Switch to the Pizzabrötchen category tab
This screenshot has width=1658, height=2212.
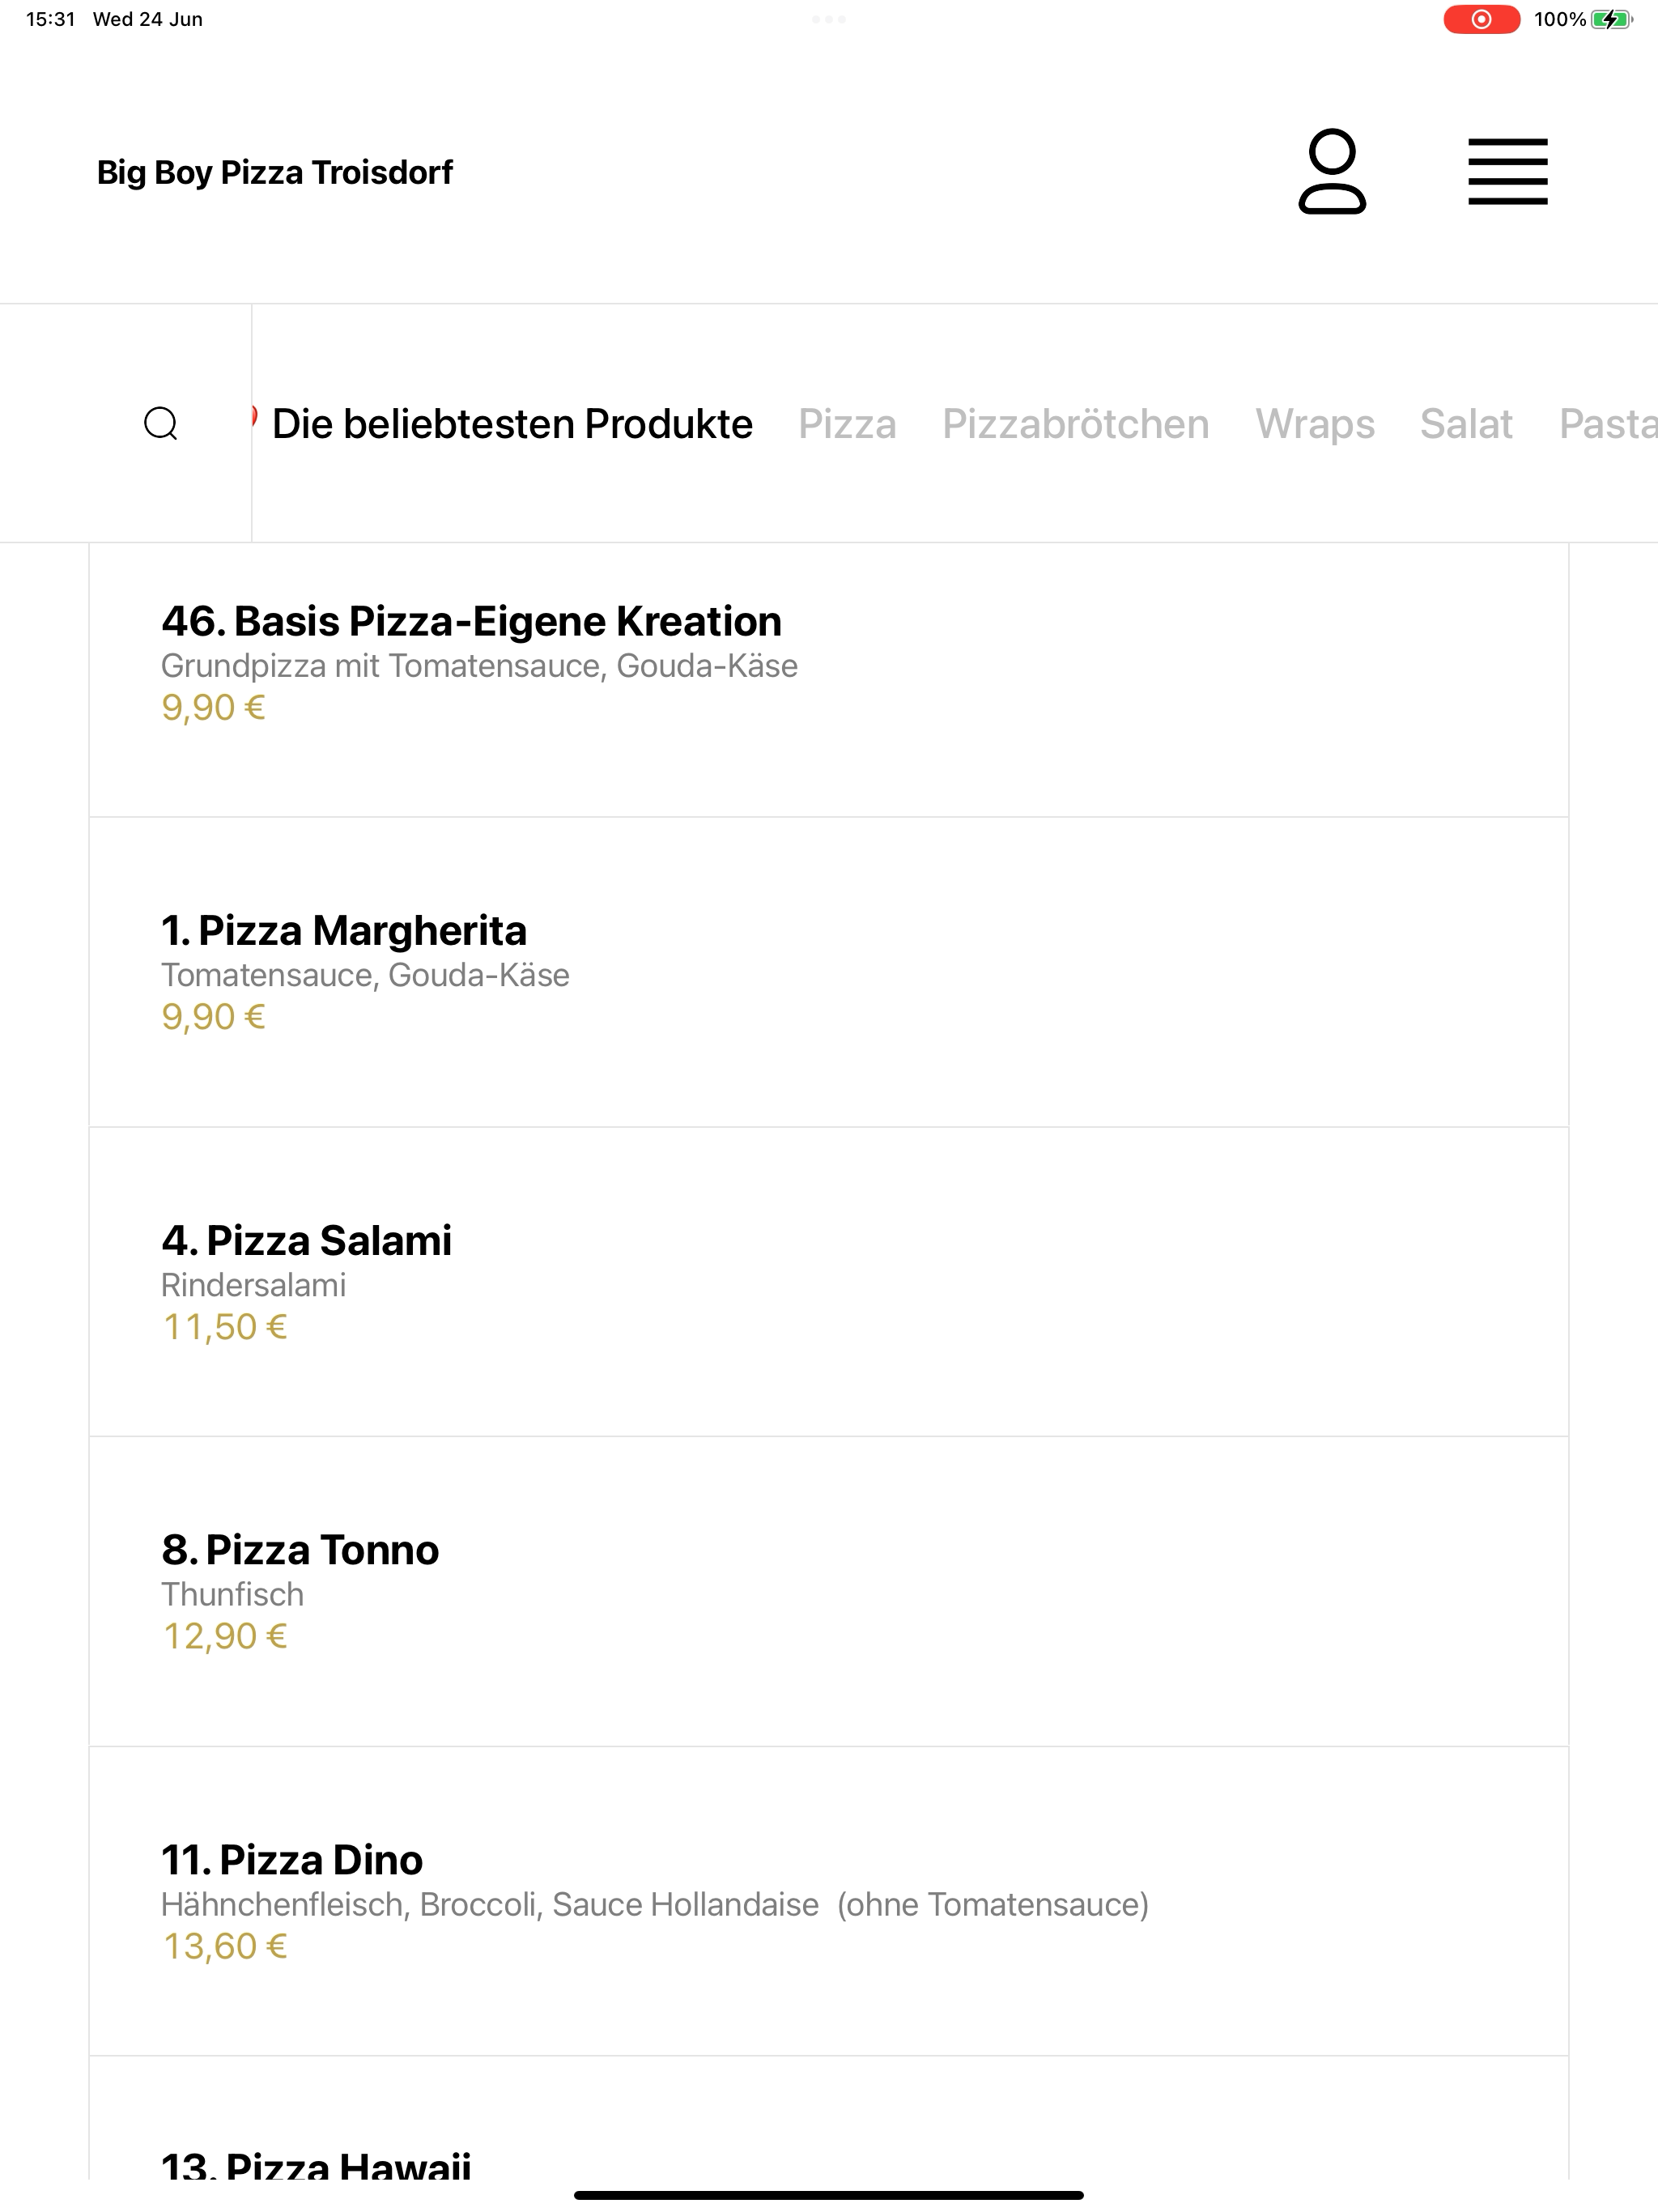point(1076,424)
